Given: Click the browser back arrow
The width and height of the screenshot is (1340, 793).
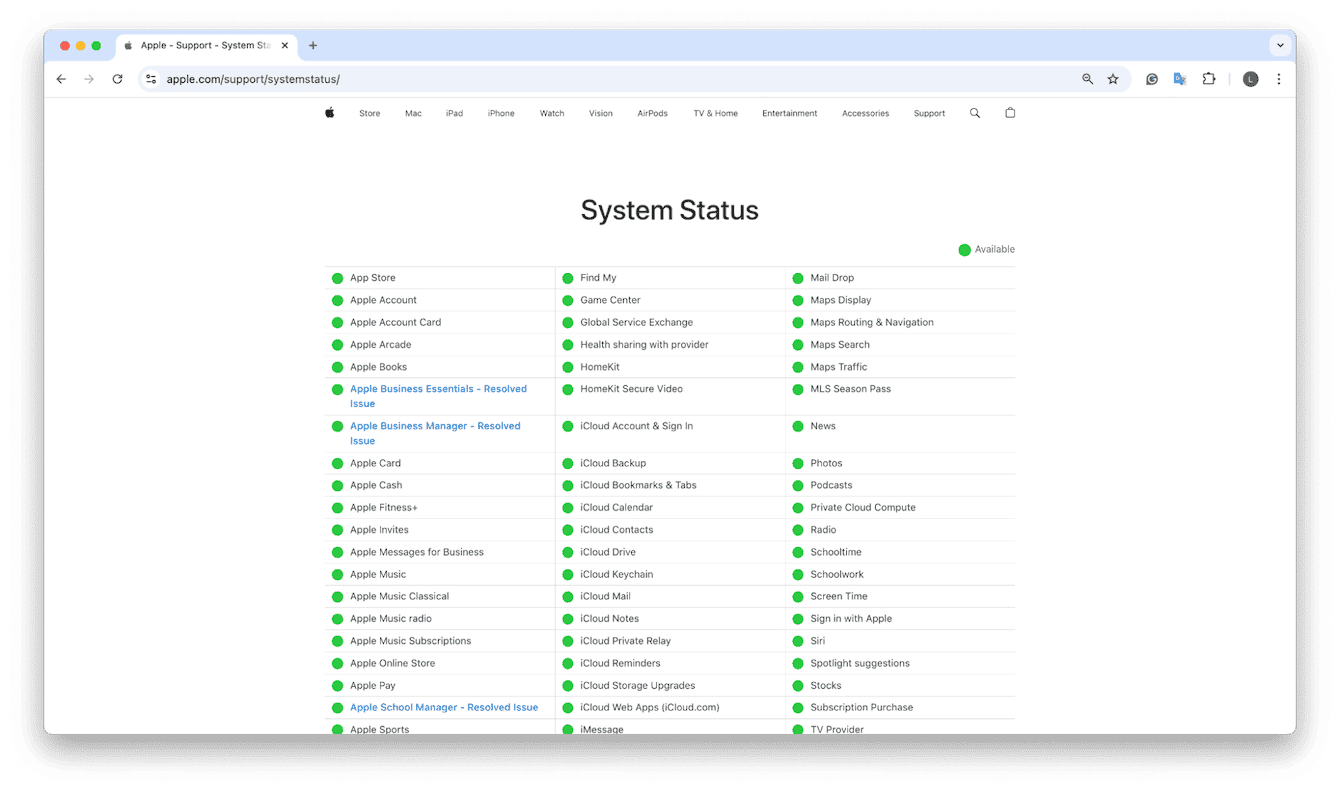Looking at the screenshot, I should [61, 78].
